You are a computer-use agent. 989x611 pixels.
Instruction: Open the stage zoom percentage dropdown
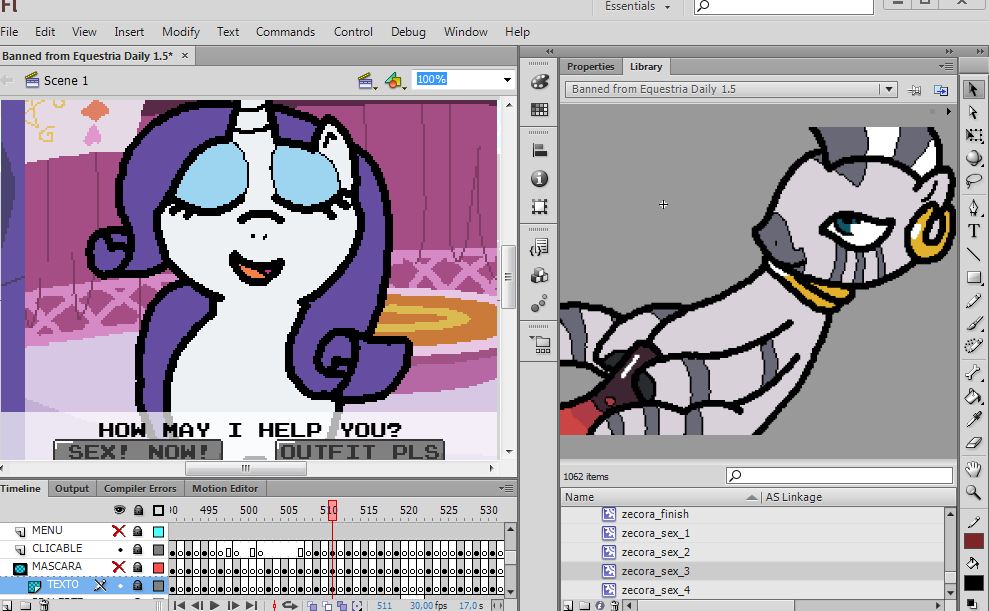507,80
